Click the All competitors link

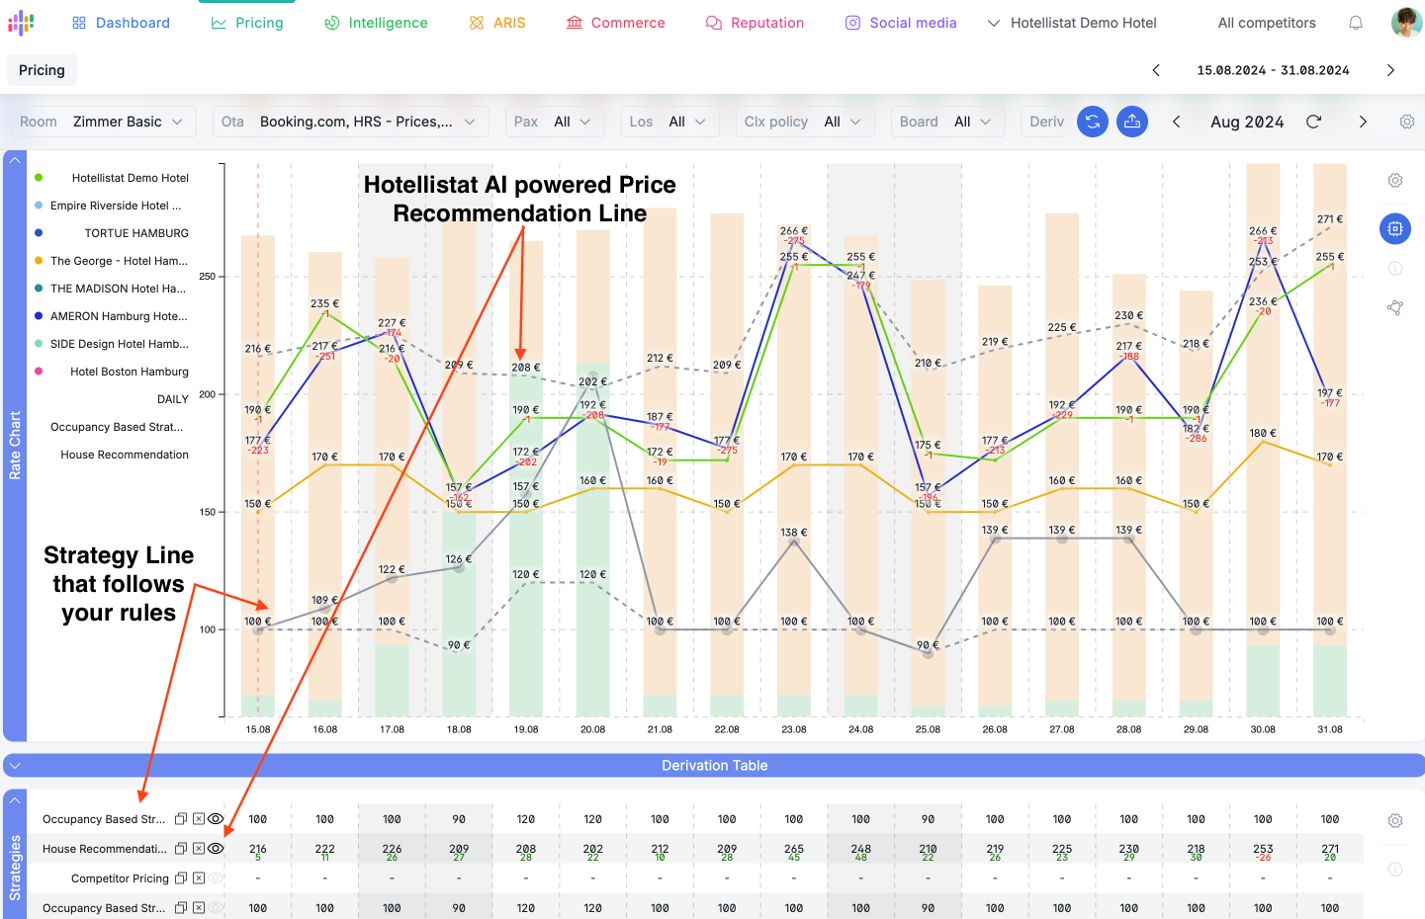[x=1266, y=23]
